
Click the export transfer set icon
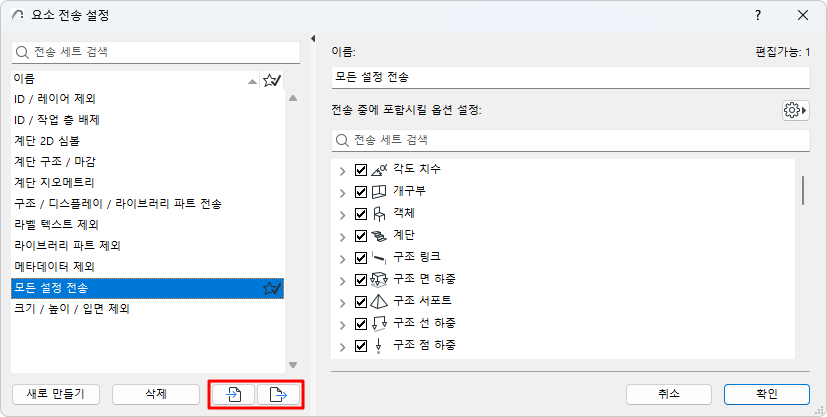[x=279, y=395]
